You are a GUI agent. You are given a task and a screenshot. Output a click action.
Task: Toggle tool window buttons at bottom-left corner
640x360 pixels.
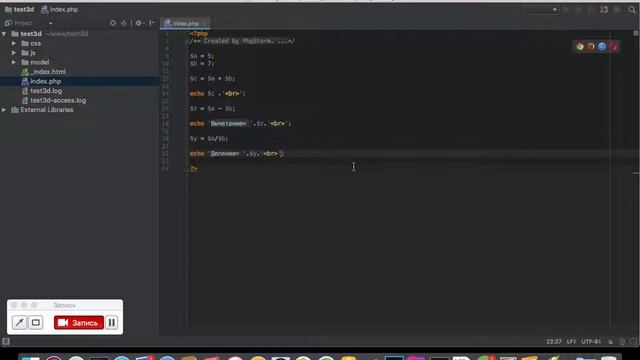click(6, 341)
